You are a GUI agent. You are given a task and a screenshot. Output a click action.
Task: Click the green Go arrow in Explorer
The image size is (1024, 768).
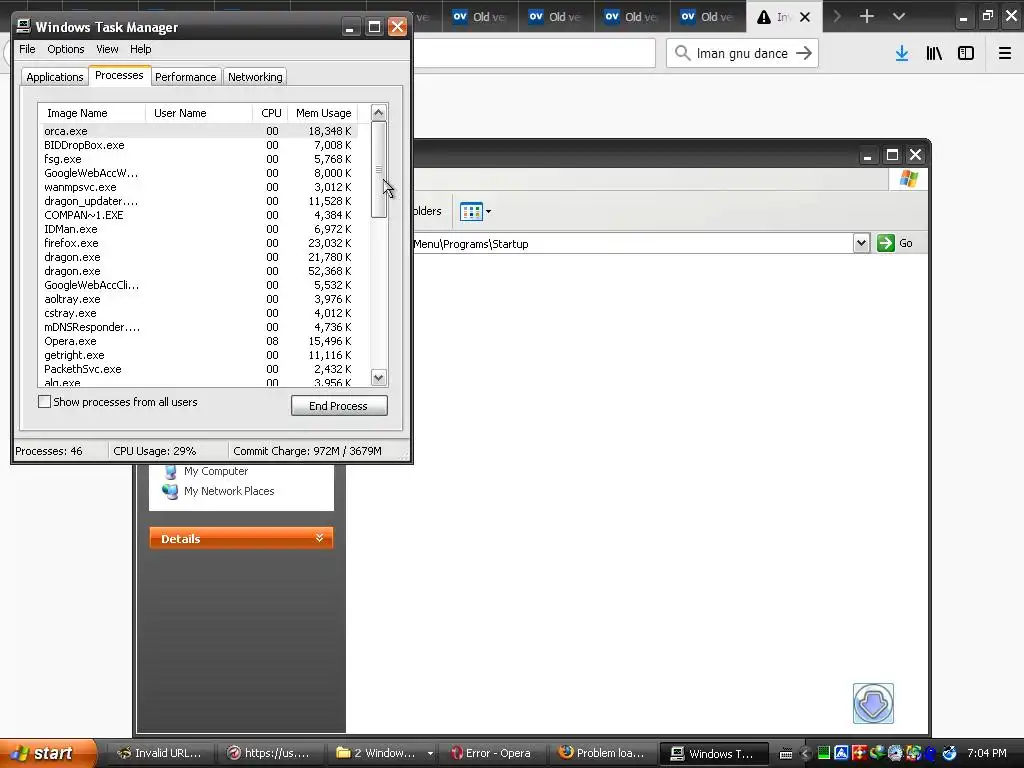pyautogui.click(x=886, y=243)
